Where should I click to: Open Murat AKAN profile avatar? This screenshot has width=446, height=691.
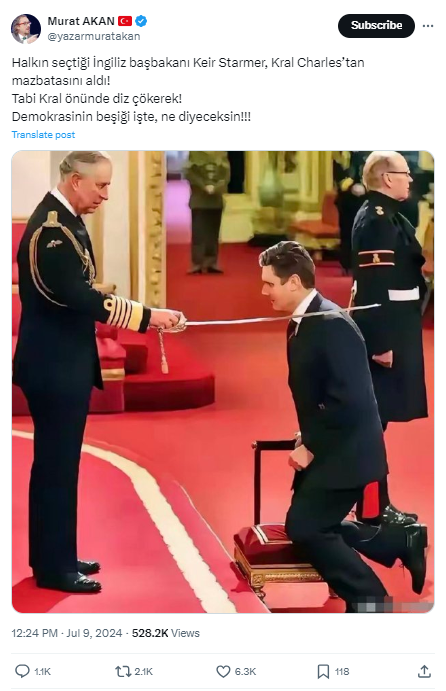tap(26, 28)
